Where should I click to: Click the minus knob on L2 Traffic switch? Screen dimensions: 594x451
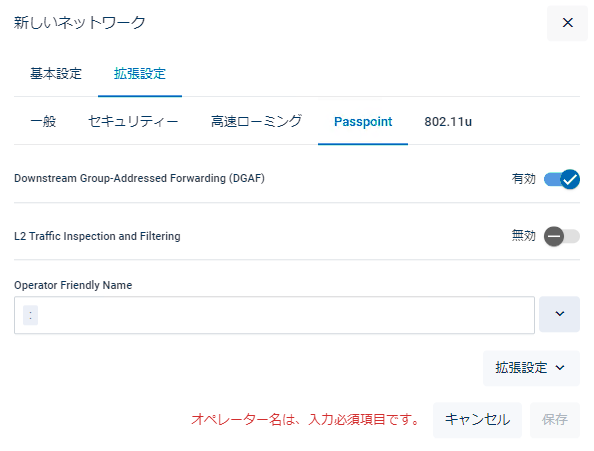click(554, 236)
